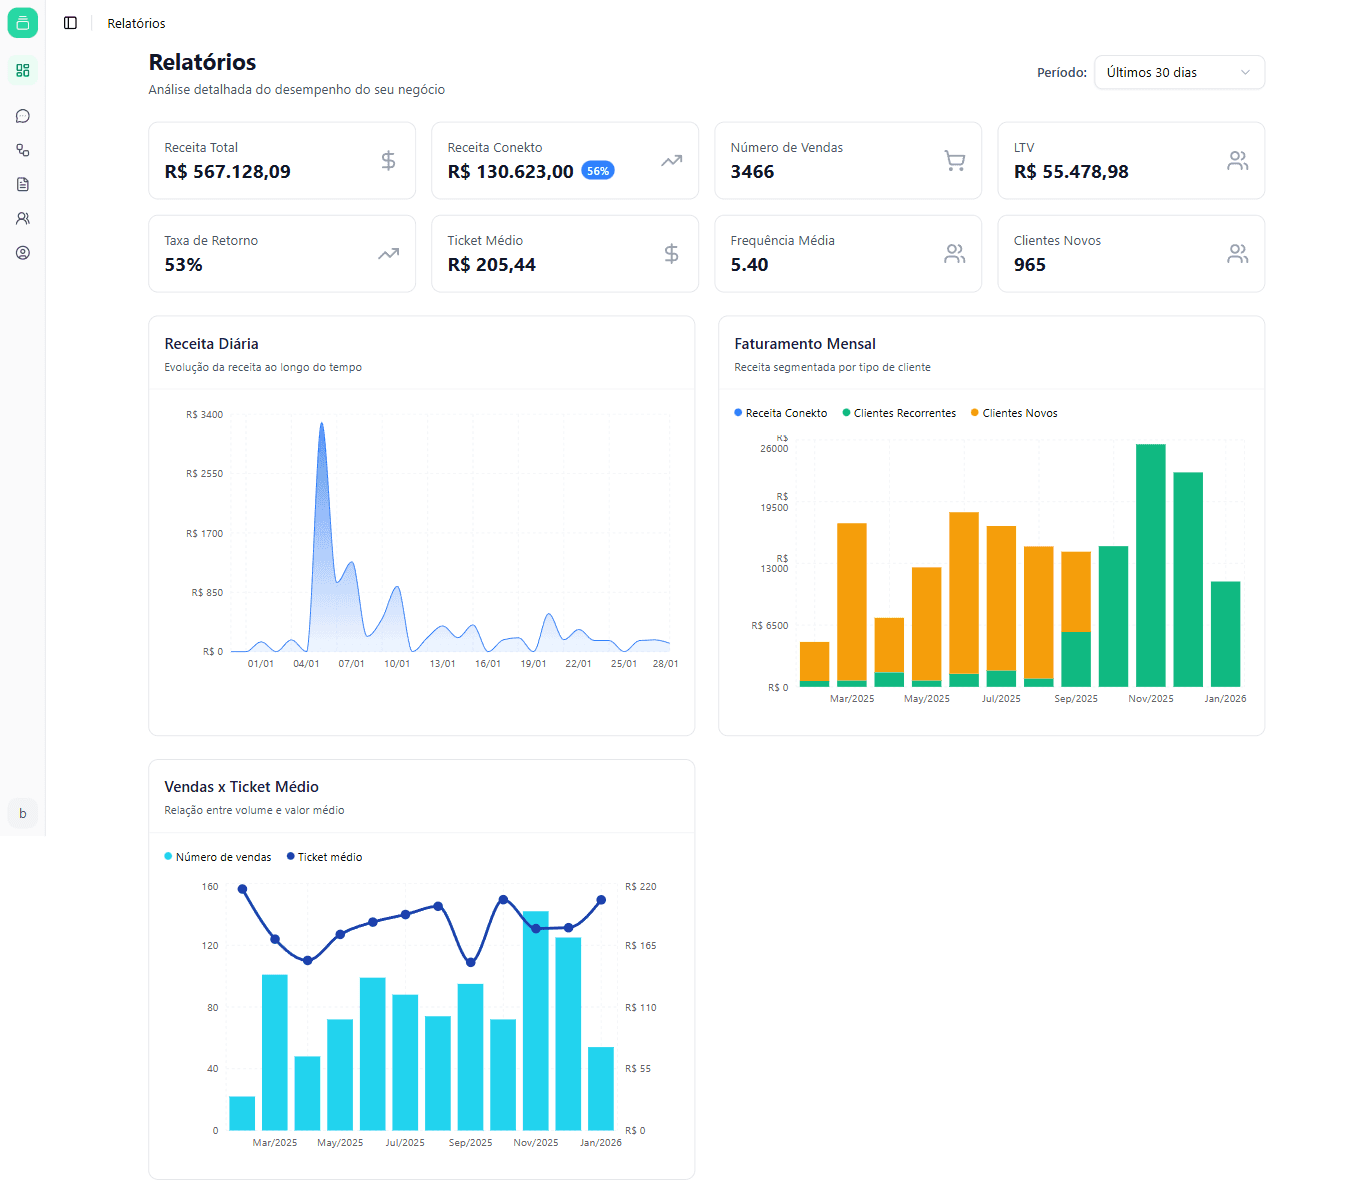Click the trend arrow icon on Taxa de Retorno
This screenshot has height=1195, width=1368.
point(388,253)
